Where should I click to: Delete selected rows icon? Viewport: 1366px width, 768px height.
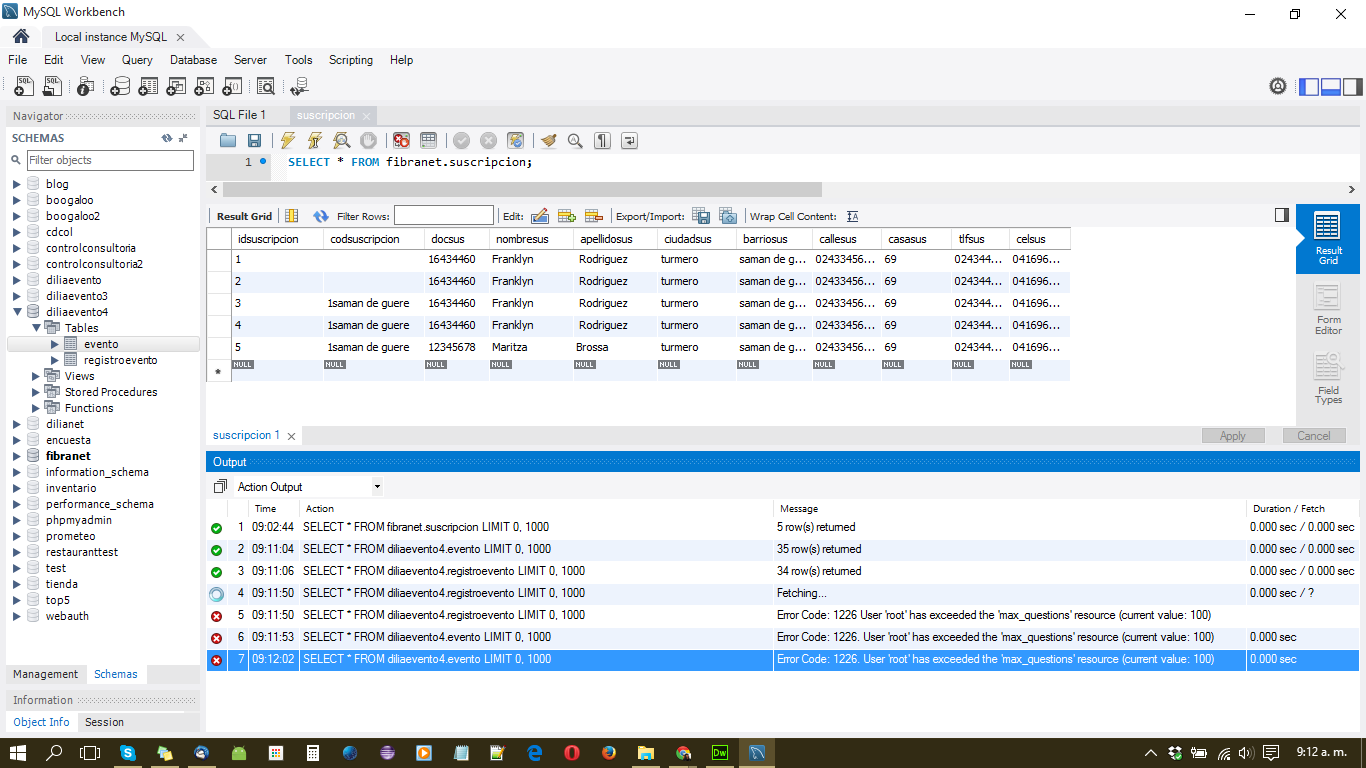(594, 216)
